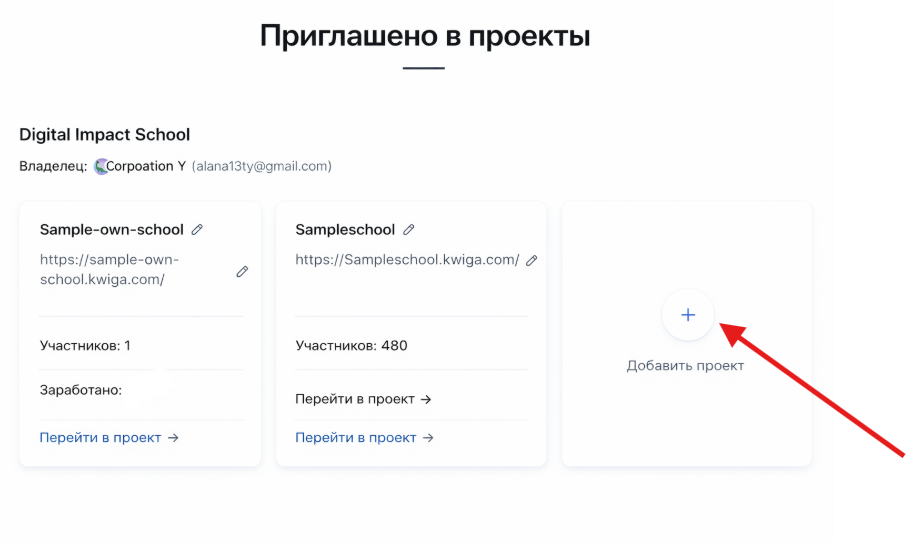Image resolution: width=906 pixels, height=542 pixels.
Task: Click the owner email alana13ty@gmail.com
Action: (x=261, y=167)
